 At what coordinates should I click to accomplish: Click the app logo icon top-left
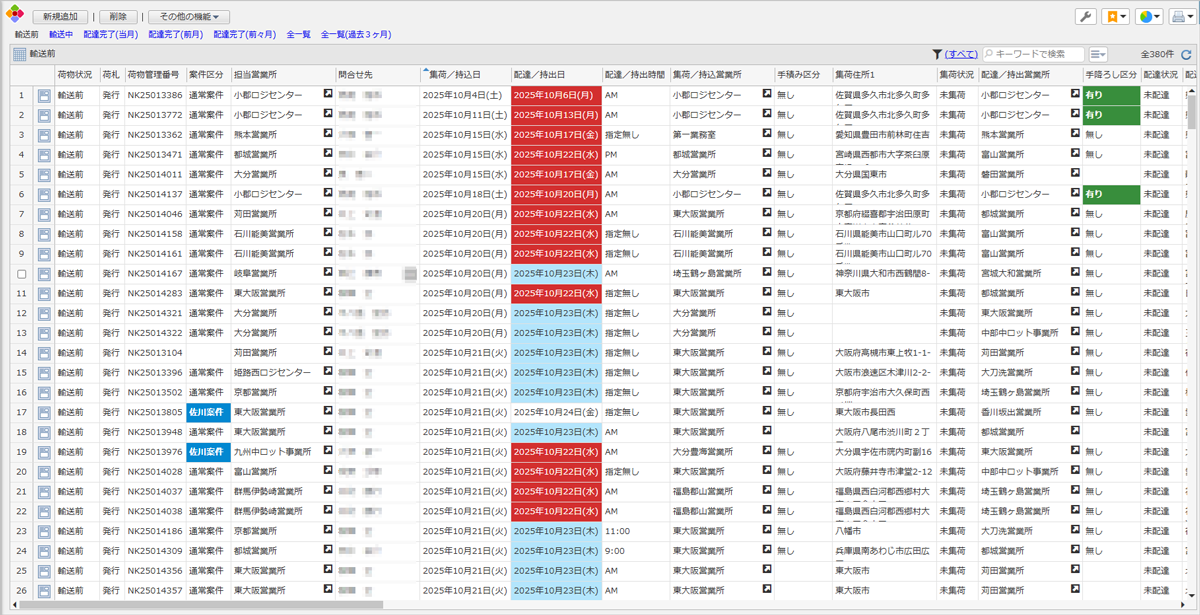coord(13,15)
